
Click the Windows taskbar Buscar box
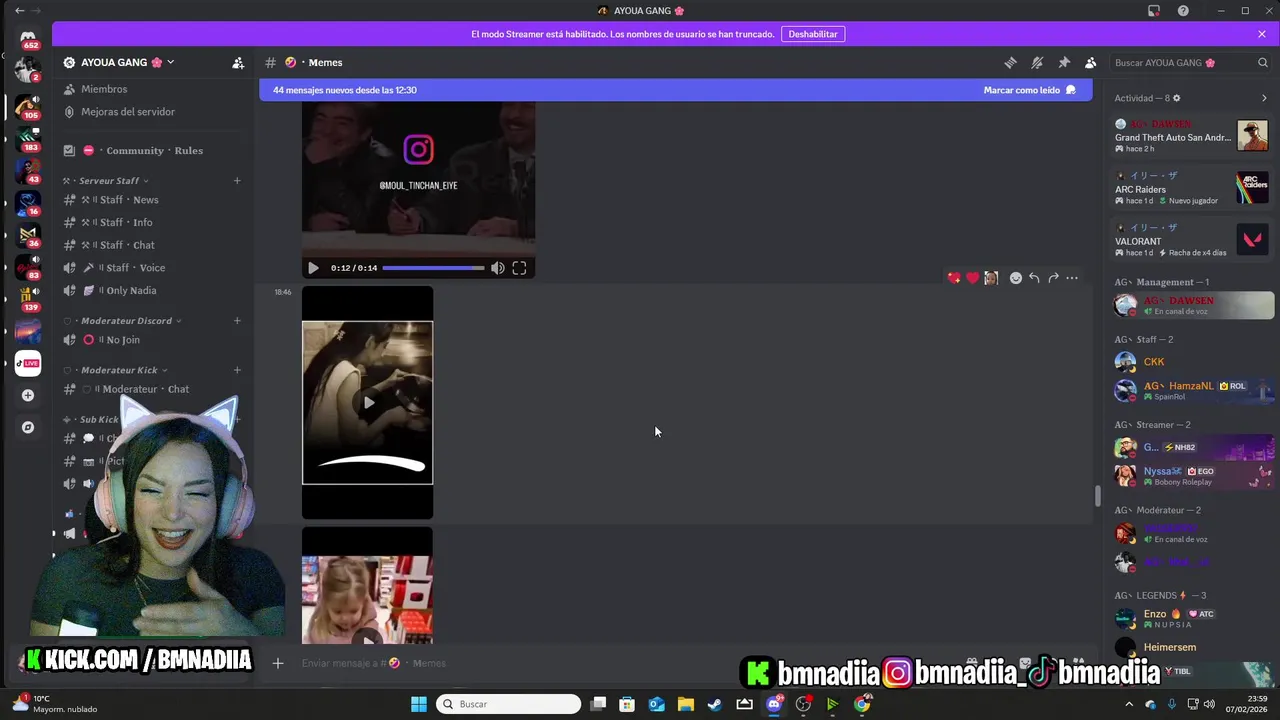[x=509, y=704]
